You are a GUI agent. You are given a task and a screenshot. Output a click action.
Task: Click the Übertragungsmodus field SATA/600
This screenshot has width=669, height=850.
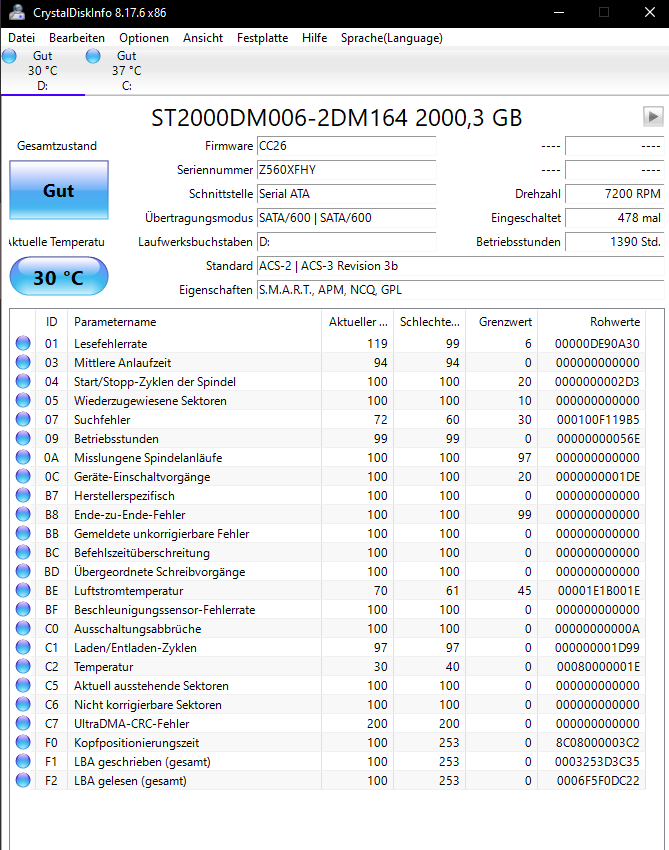point(346,217)
